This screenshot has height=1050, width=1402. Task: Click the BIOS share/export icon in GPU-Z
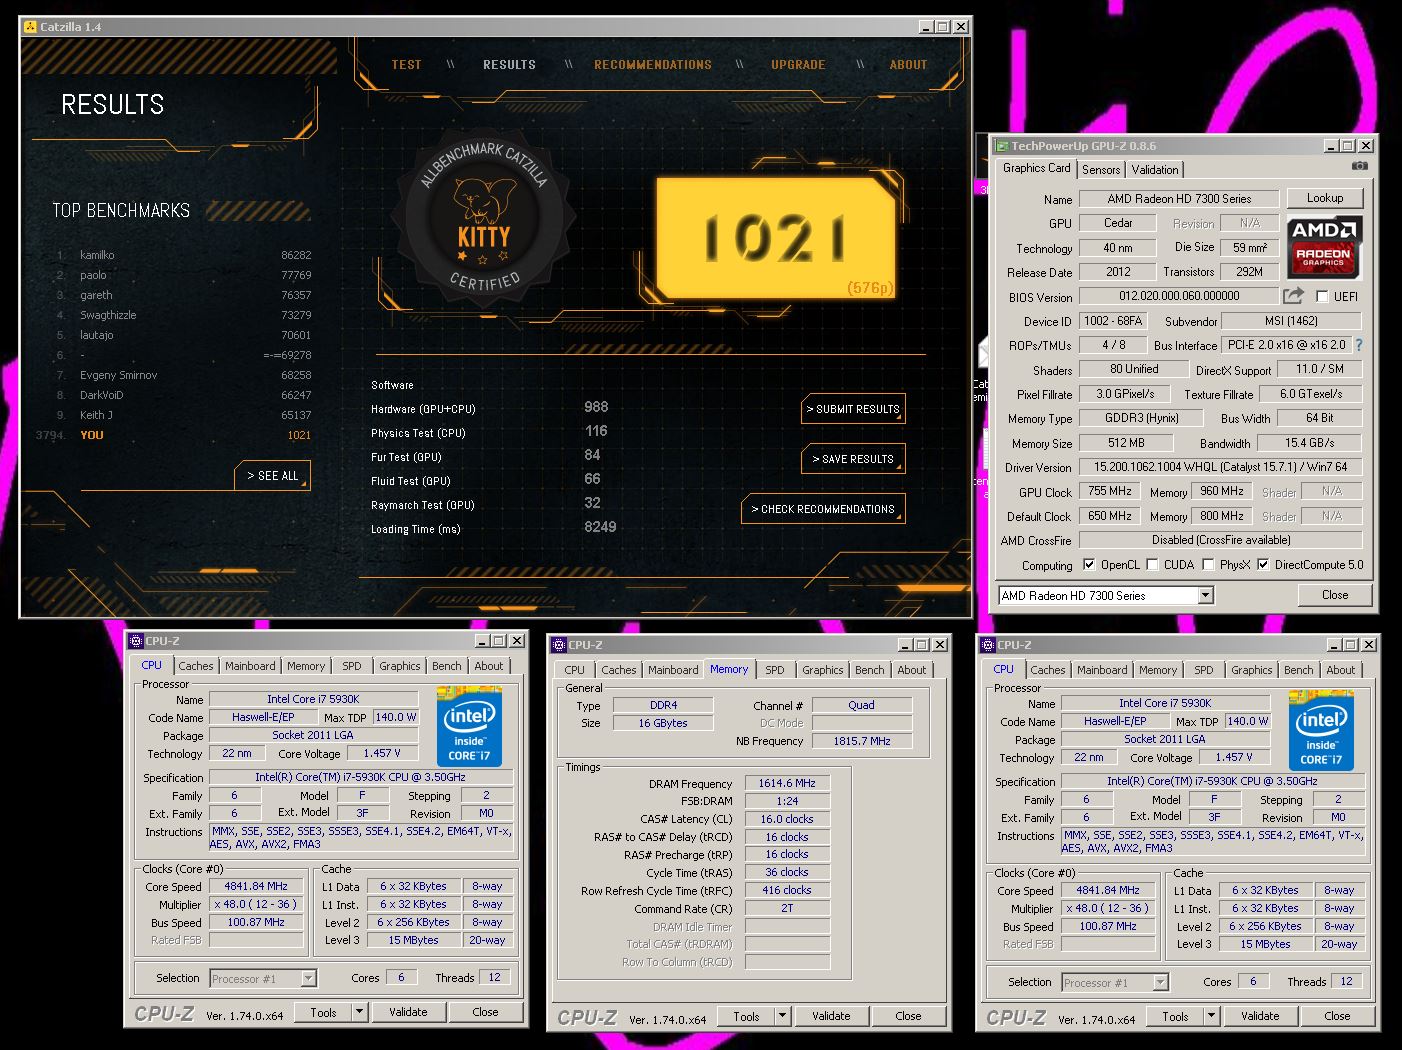tap(1294, 296)
